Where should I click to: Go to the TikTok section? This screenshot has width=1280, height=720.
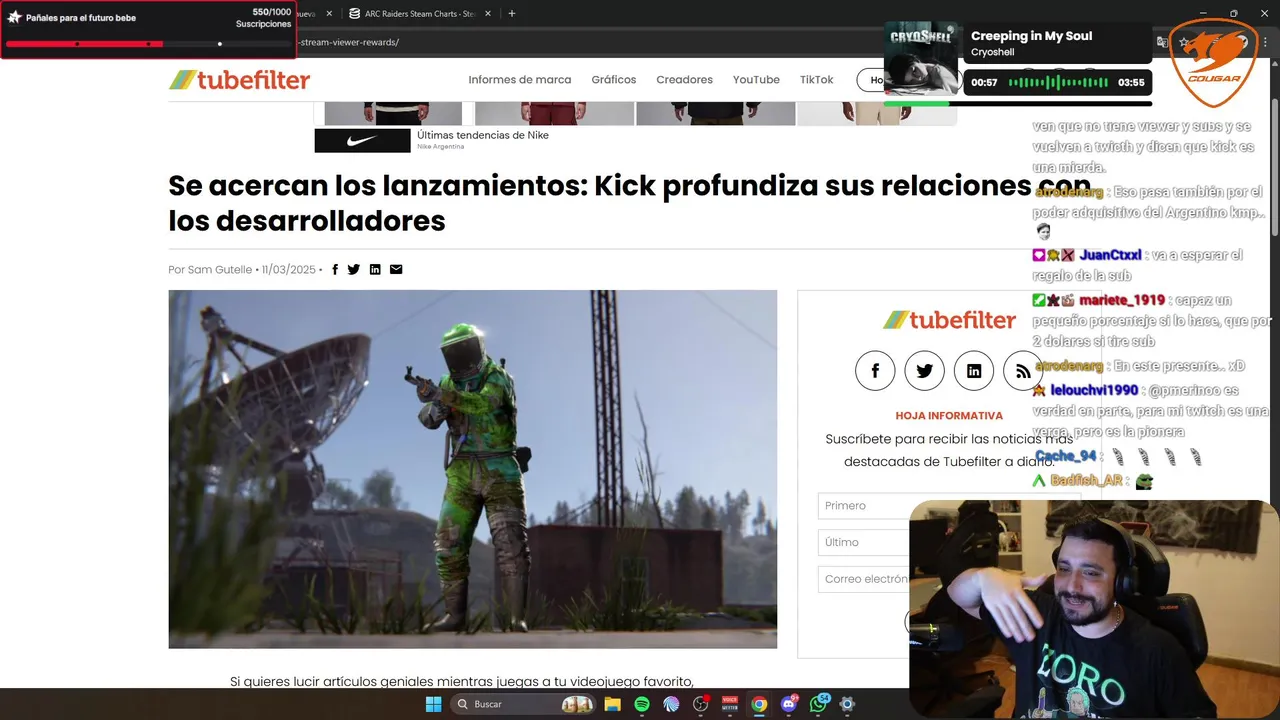[816, 80]
